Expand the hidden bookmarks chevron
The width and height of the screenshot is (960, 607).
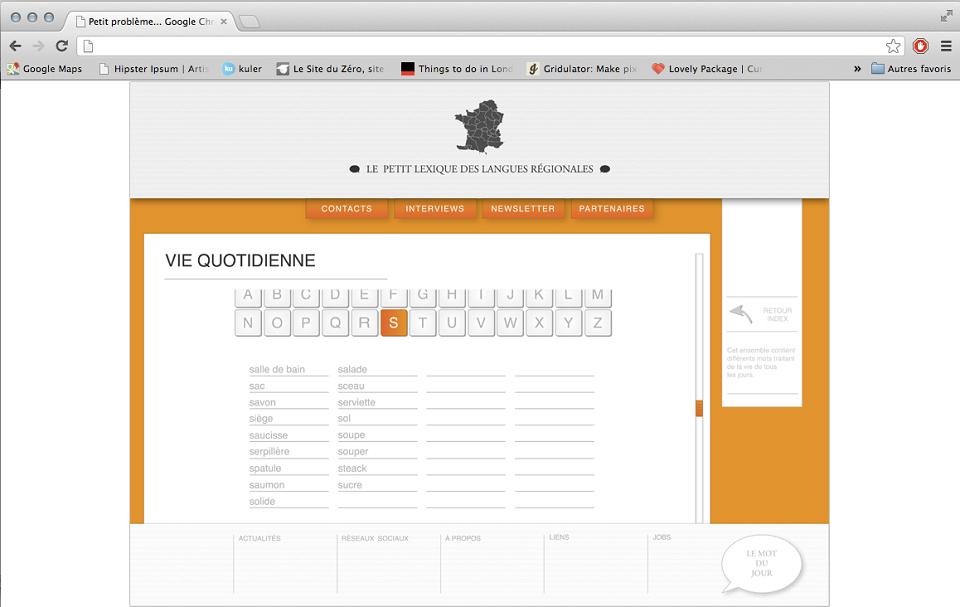pos(857,69)
